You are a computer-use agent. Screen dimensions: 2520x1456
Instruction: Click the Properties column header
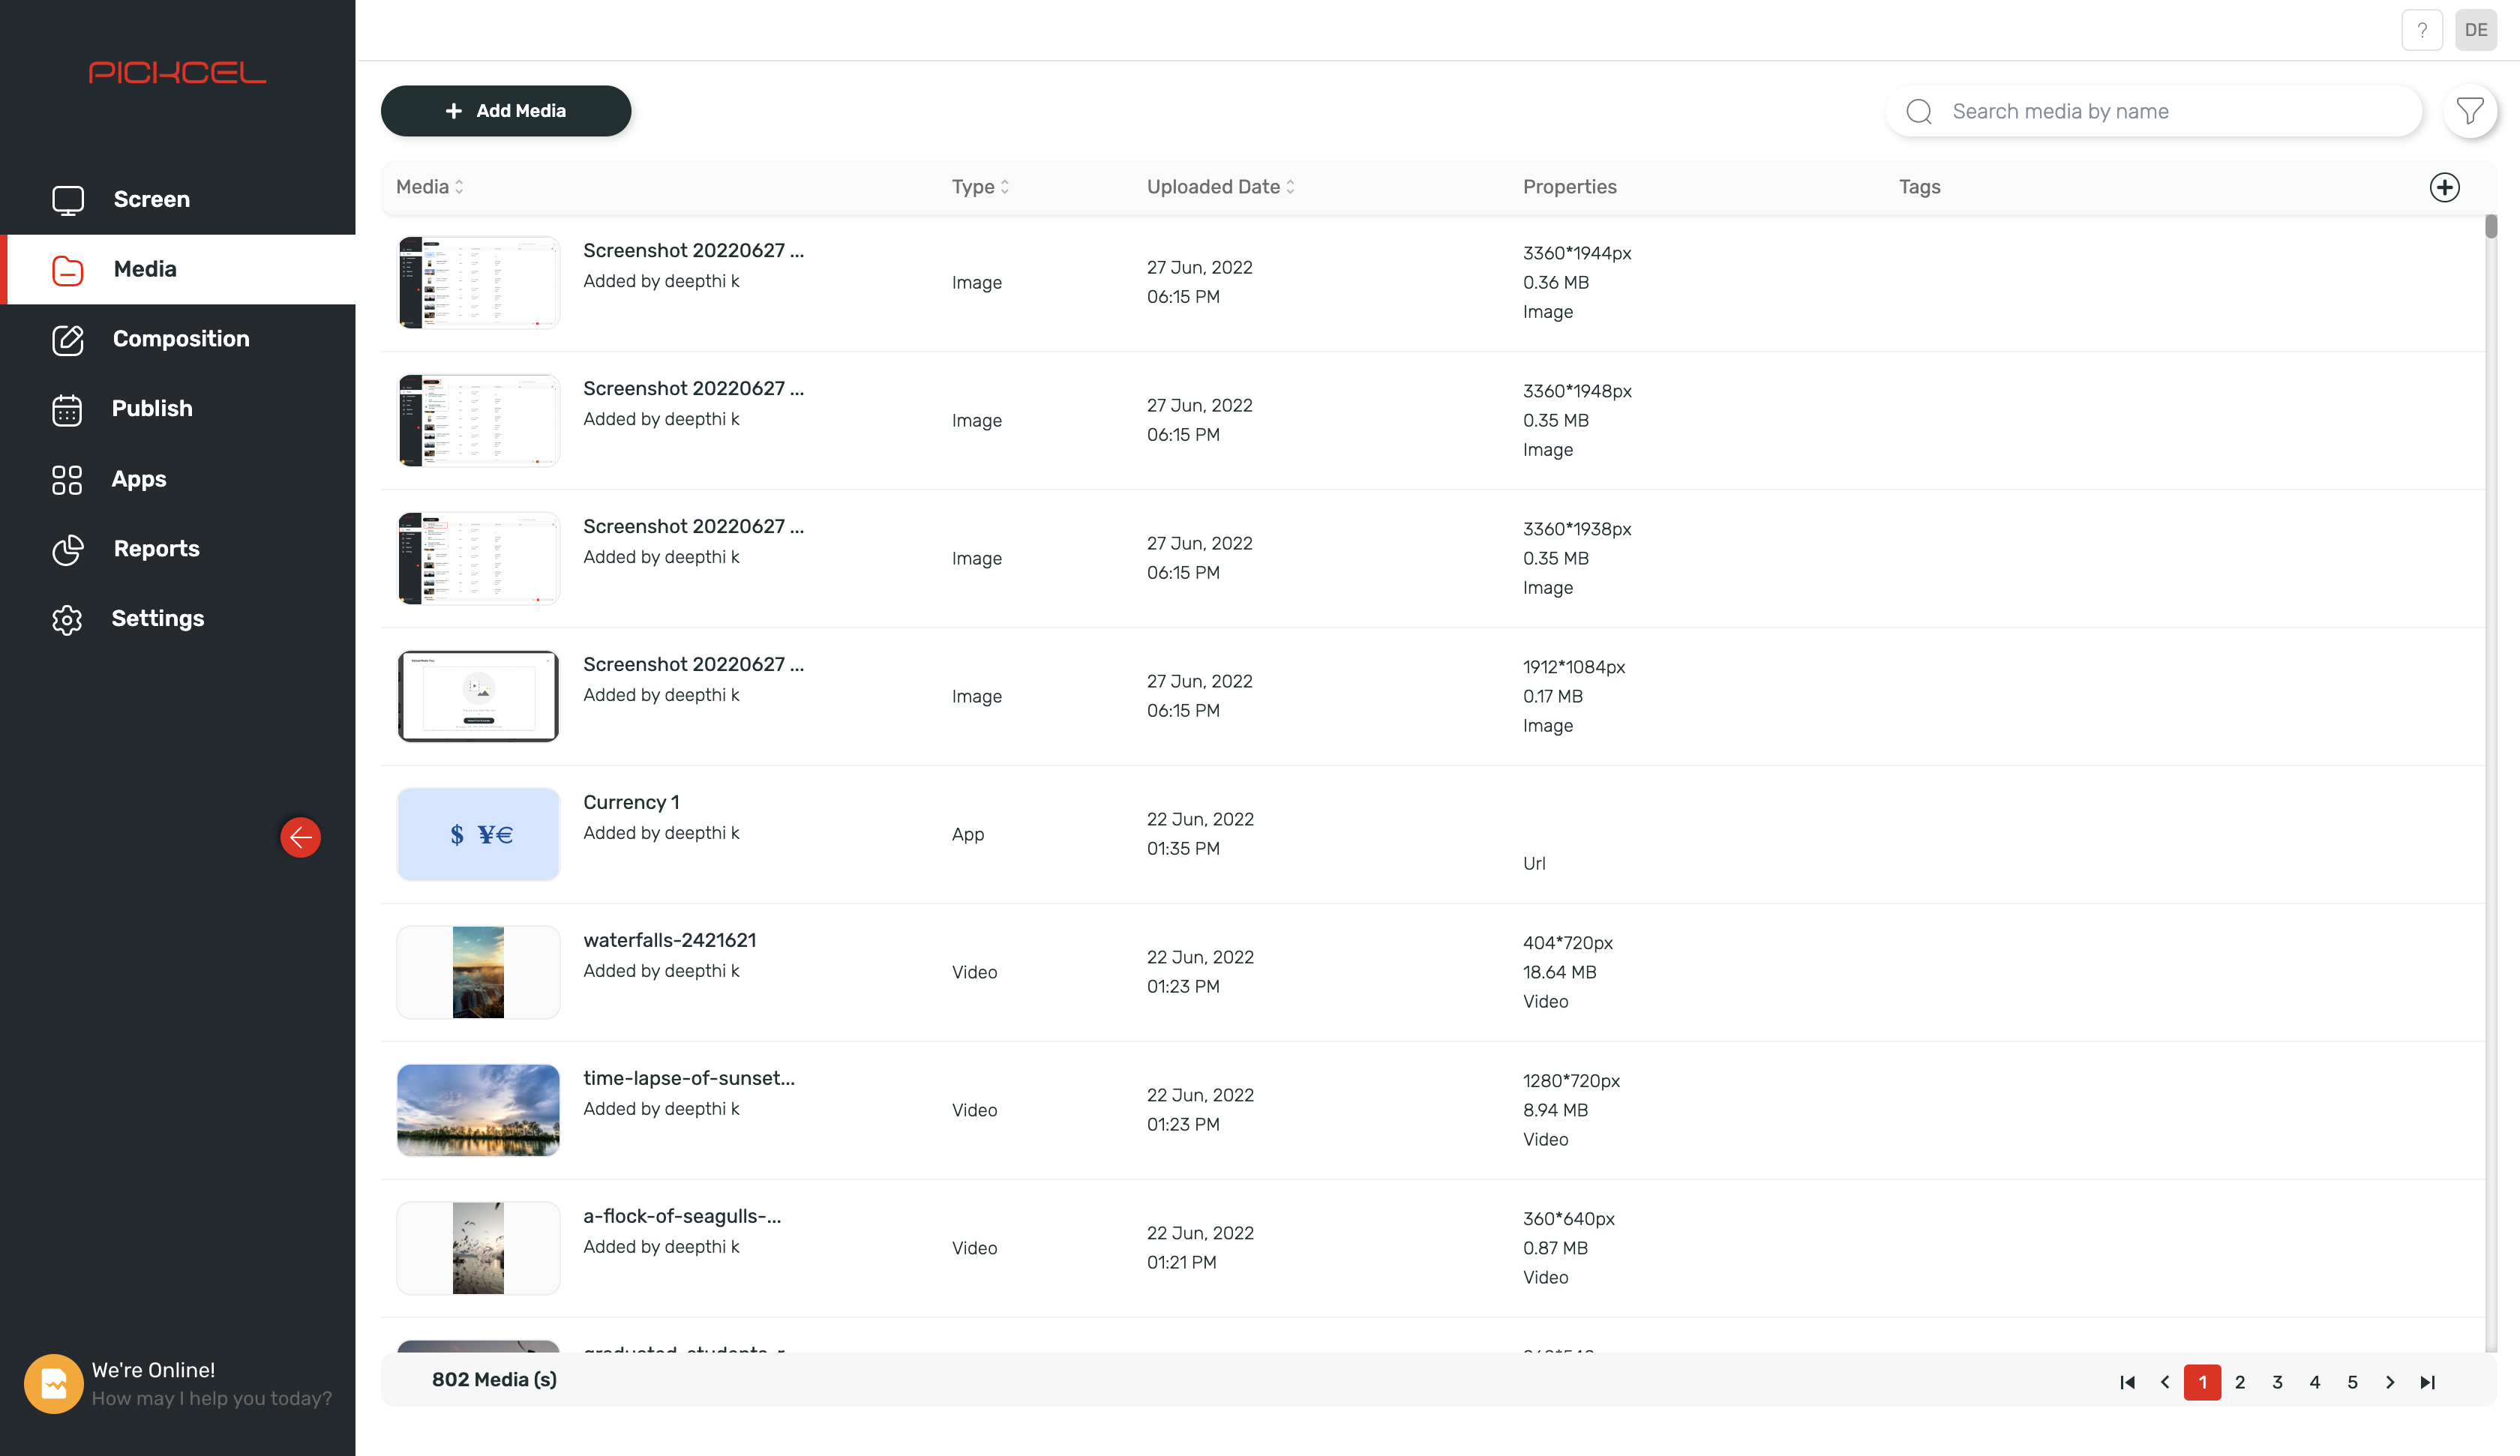1569,187
